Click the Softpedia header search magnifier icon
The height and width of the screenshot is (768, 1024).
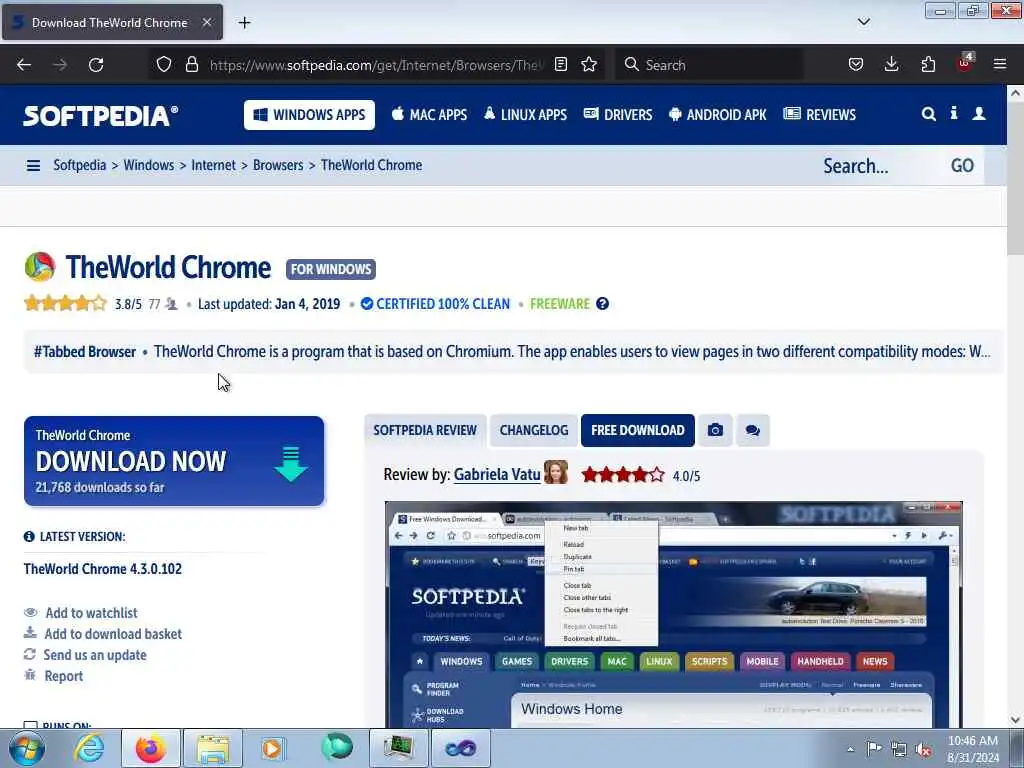tap(928, 114)
